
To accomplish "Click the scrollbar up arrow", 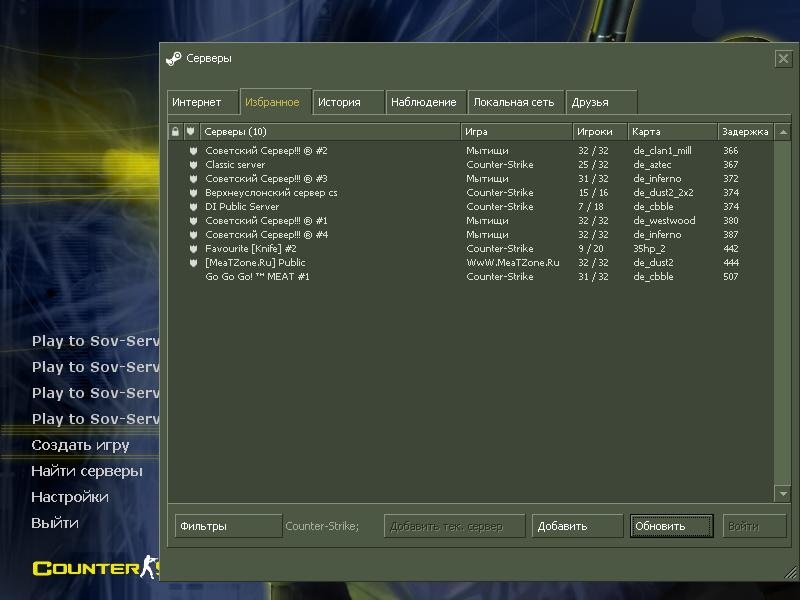I will click(783, 132).
